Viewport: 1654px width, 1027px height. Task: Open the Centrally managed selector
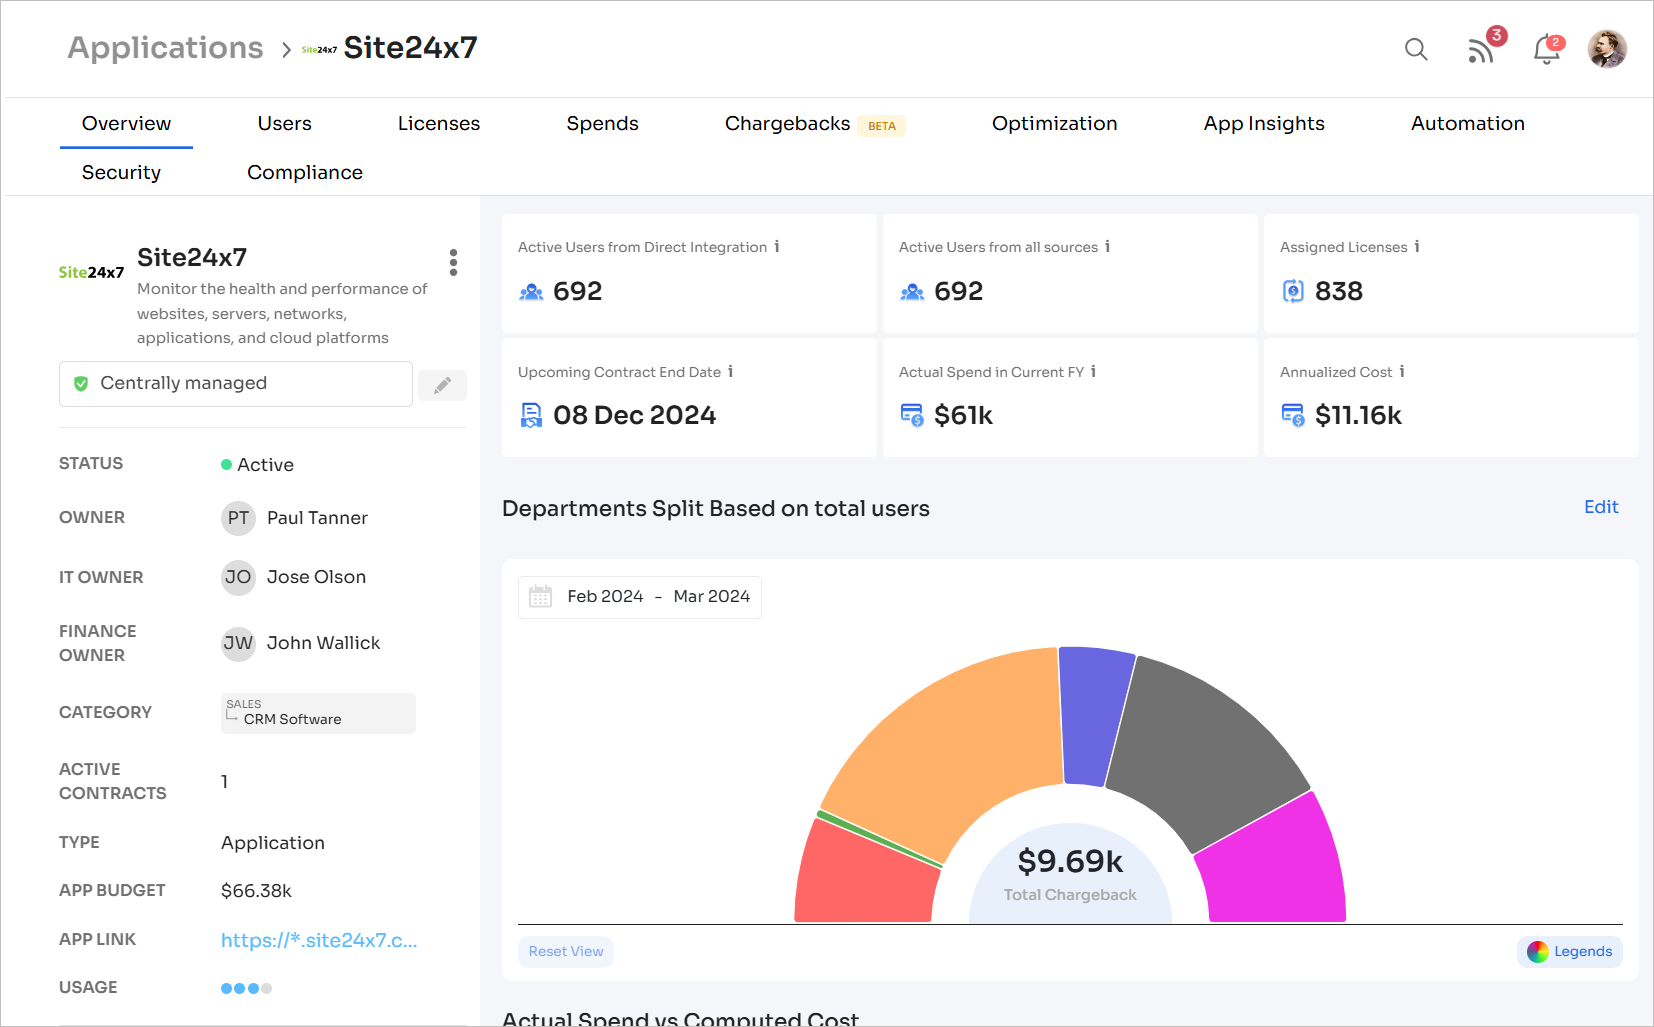point(236,384)
